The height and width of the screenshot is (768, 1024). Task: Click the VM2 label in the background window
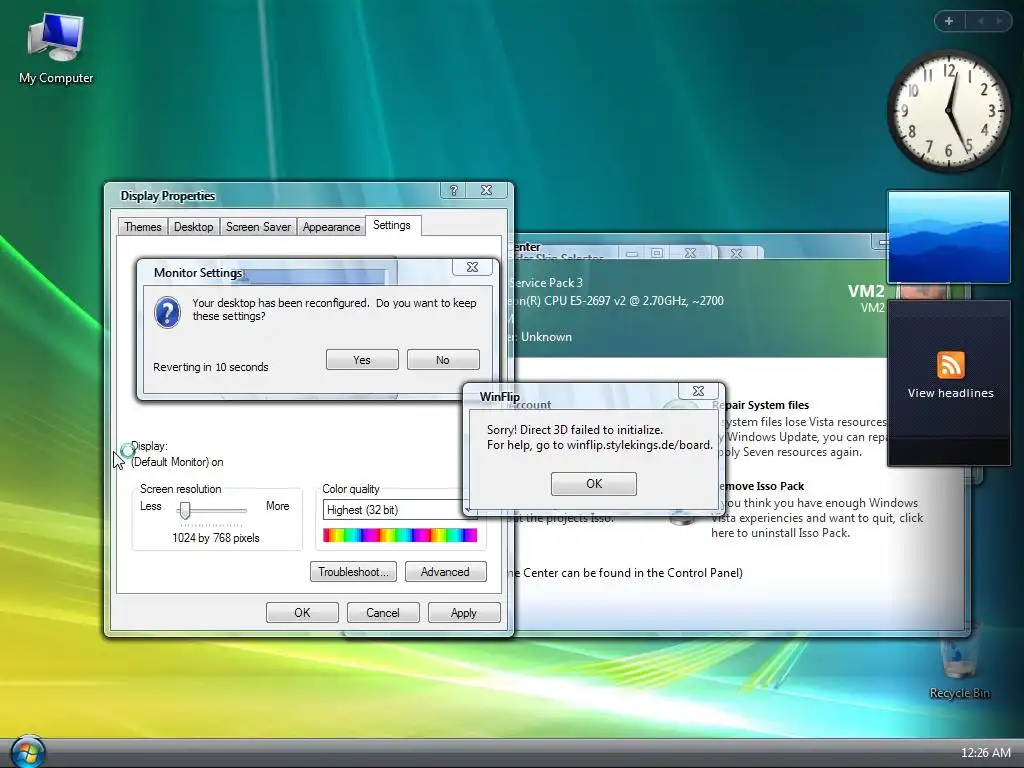pyautogui.click(x=866, y=291)
